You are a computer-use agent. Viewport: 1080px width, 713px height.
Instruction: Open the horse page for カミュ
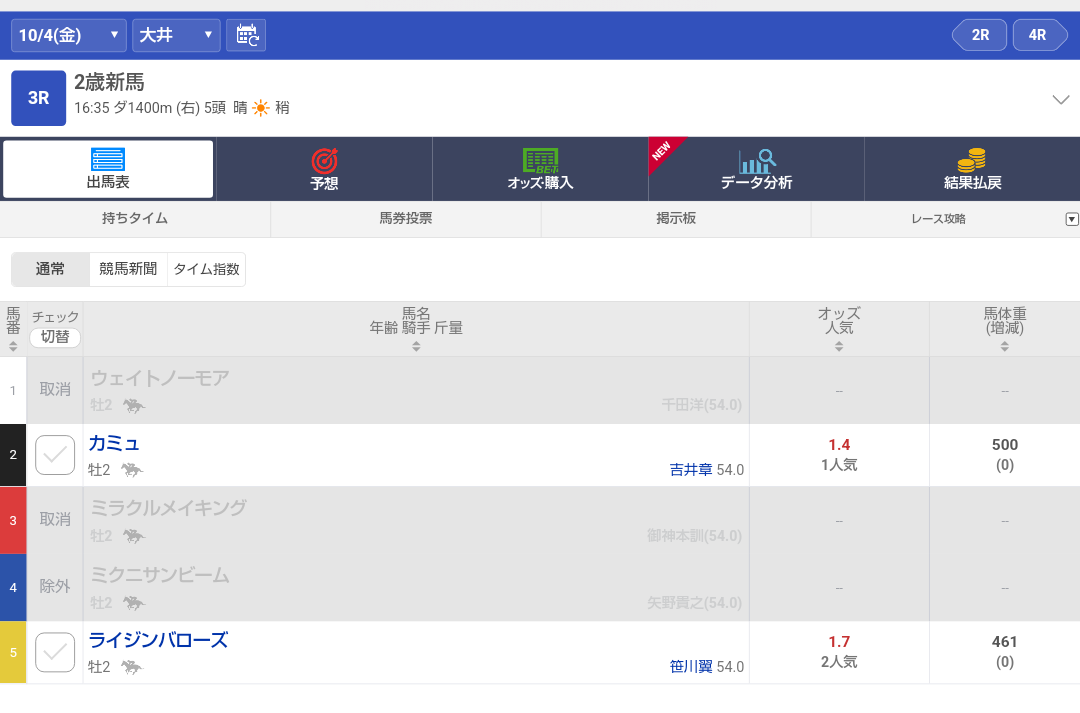(x=114, y=443)
